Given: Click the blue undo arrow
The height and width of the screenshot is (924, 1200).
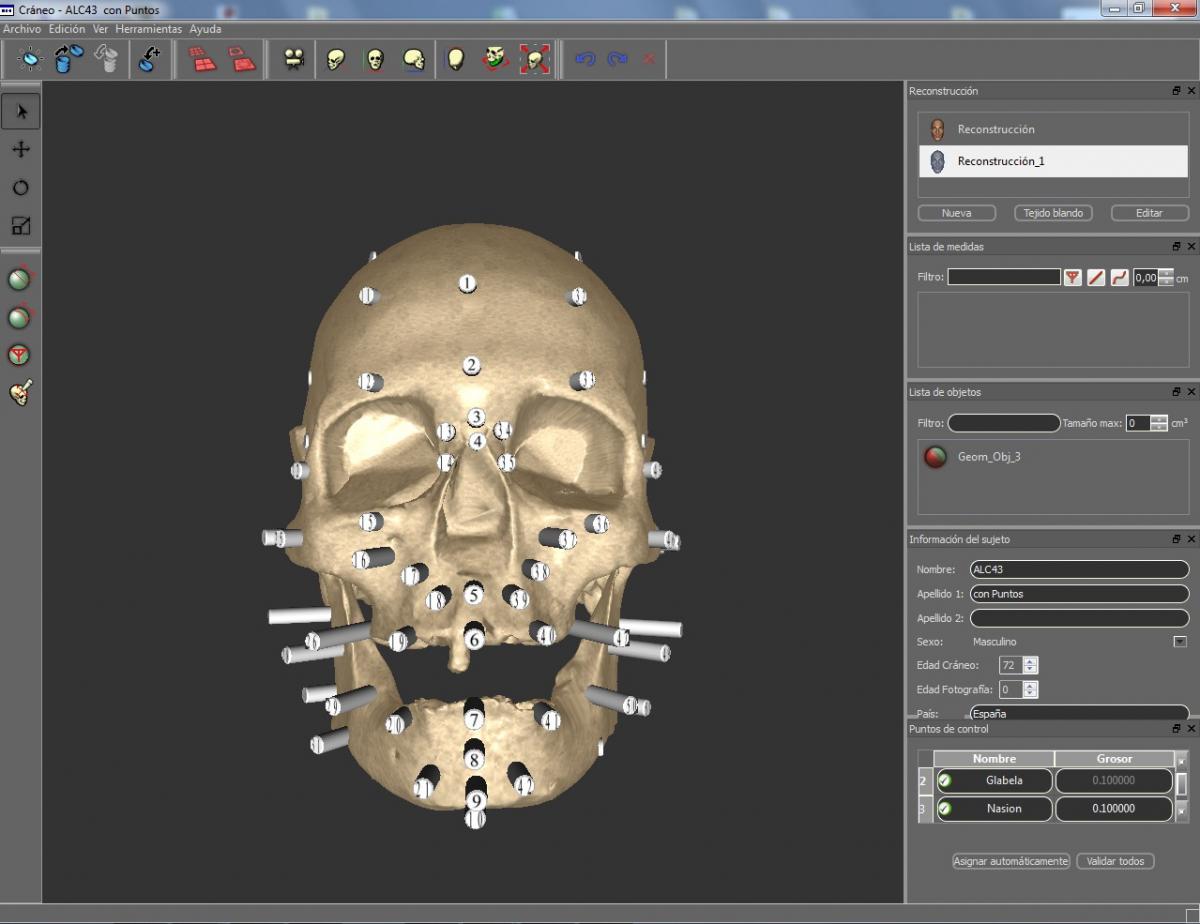Looking at the screenshot, I should pyautogui.click(x=585, y=60).
